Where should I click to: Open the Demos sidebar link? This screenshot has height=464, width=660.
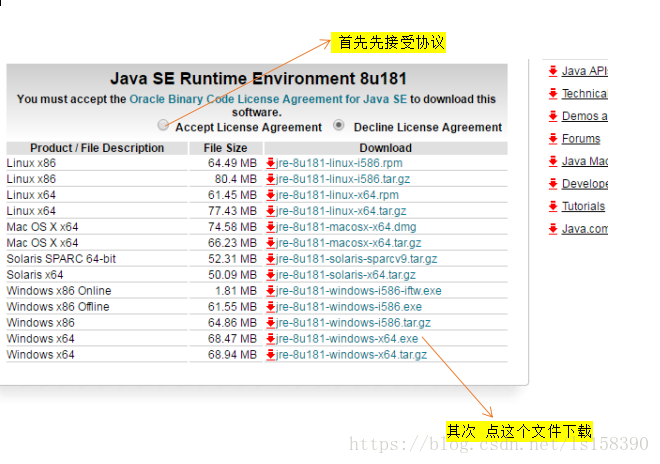(x=585, y=116)
